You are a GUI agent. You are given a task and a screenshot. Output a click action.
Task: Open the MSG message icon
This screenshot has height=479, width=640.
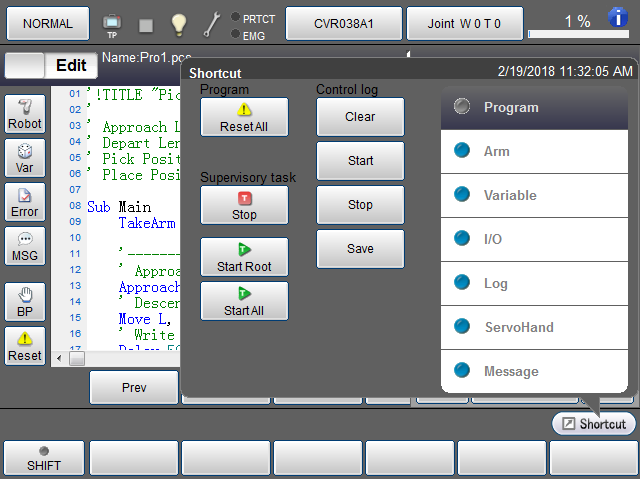click(x=25, y=247)
